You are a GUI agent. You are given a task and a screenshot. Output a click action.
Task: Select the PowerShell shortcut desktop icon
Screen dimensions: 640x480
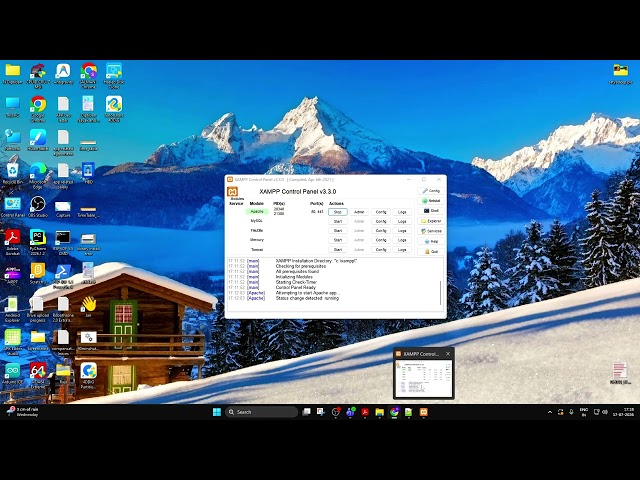[x=63, y=276]
